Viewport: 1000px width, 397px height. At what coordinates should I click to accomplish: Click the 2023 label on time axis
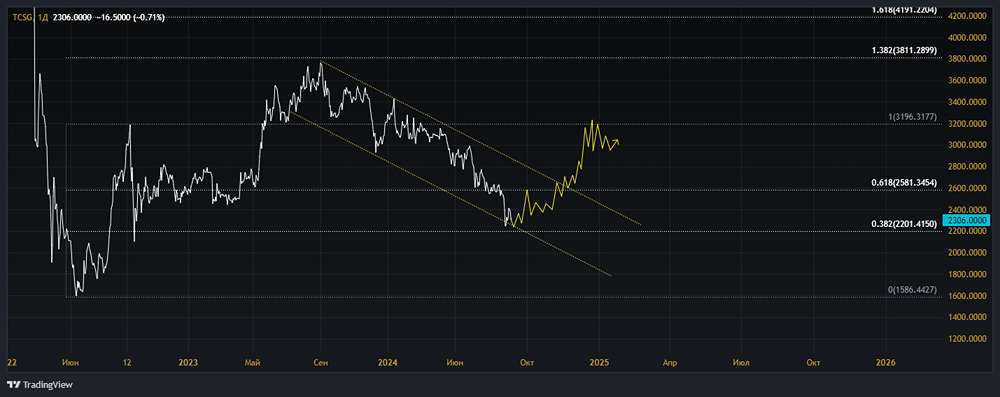[188, 363]
